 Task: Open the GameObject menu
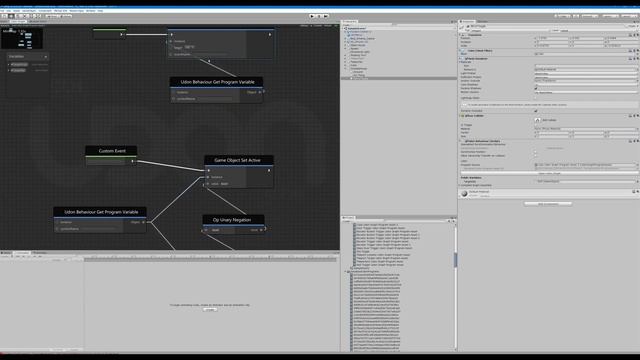coord(29,11)
